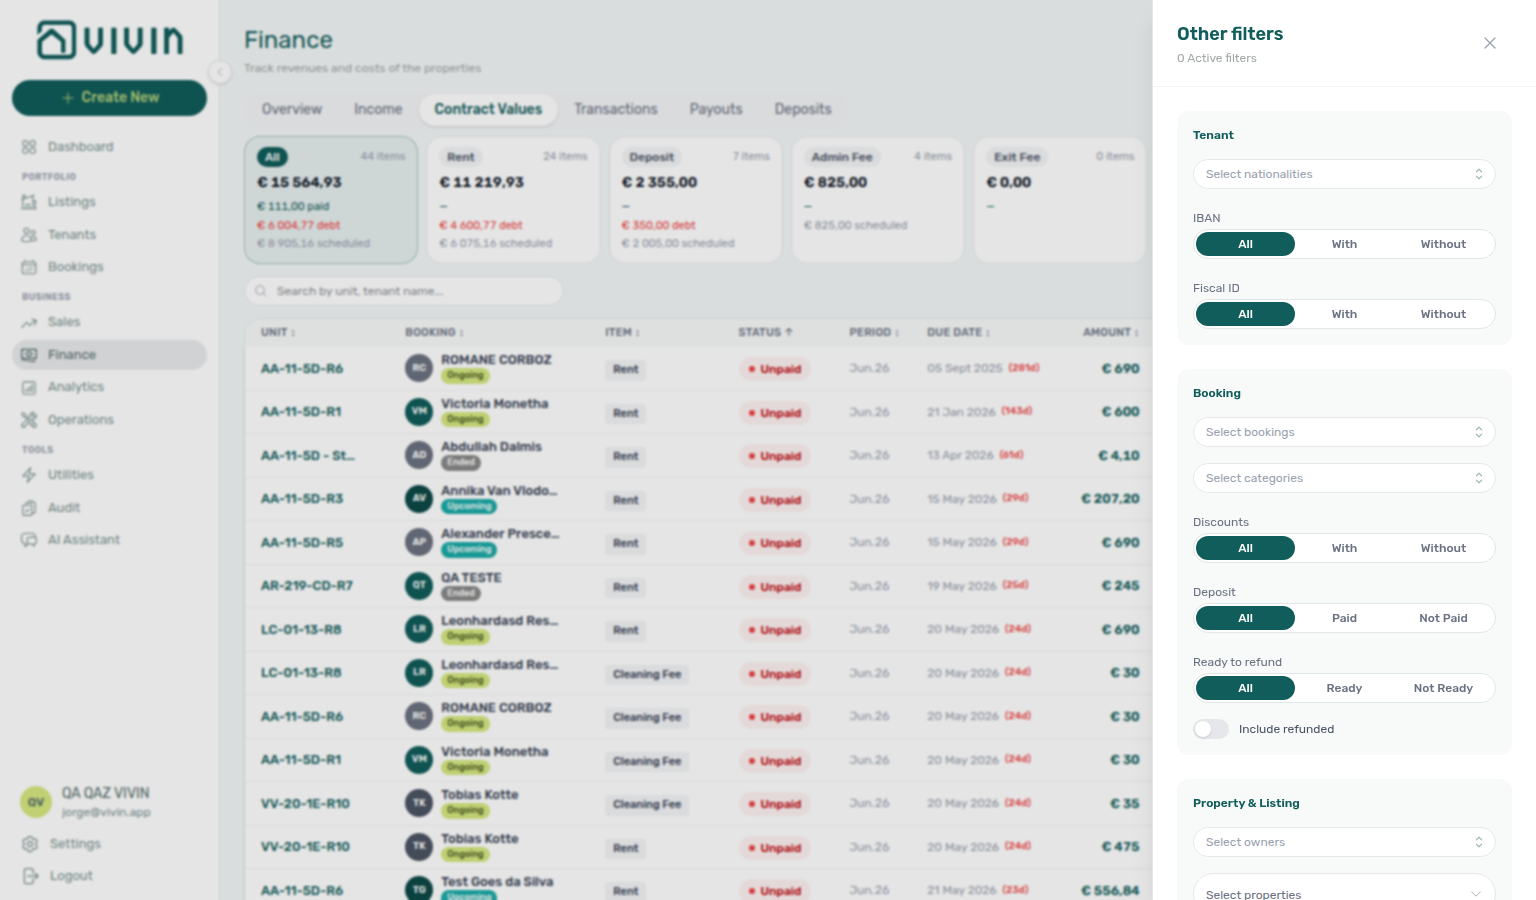Click the Vivin logo
1536x900 pixels.
[x=110, y=40]
